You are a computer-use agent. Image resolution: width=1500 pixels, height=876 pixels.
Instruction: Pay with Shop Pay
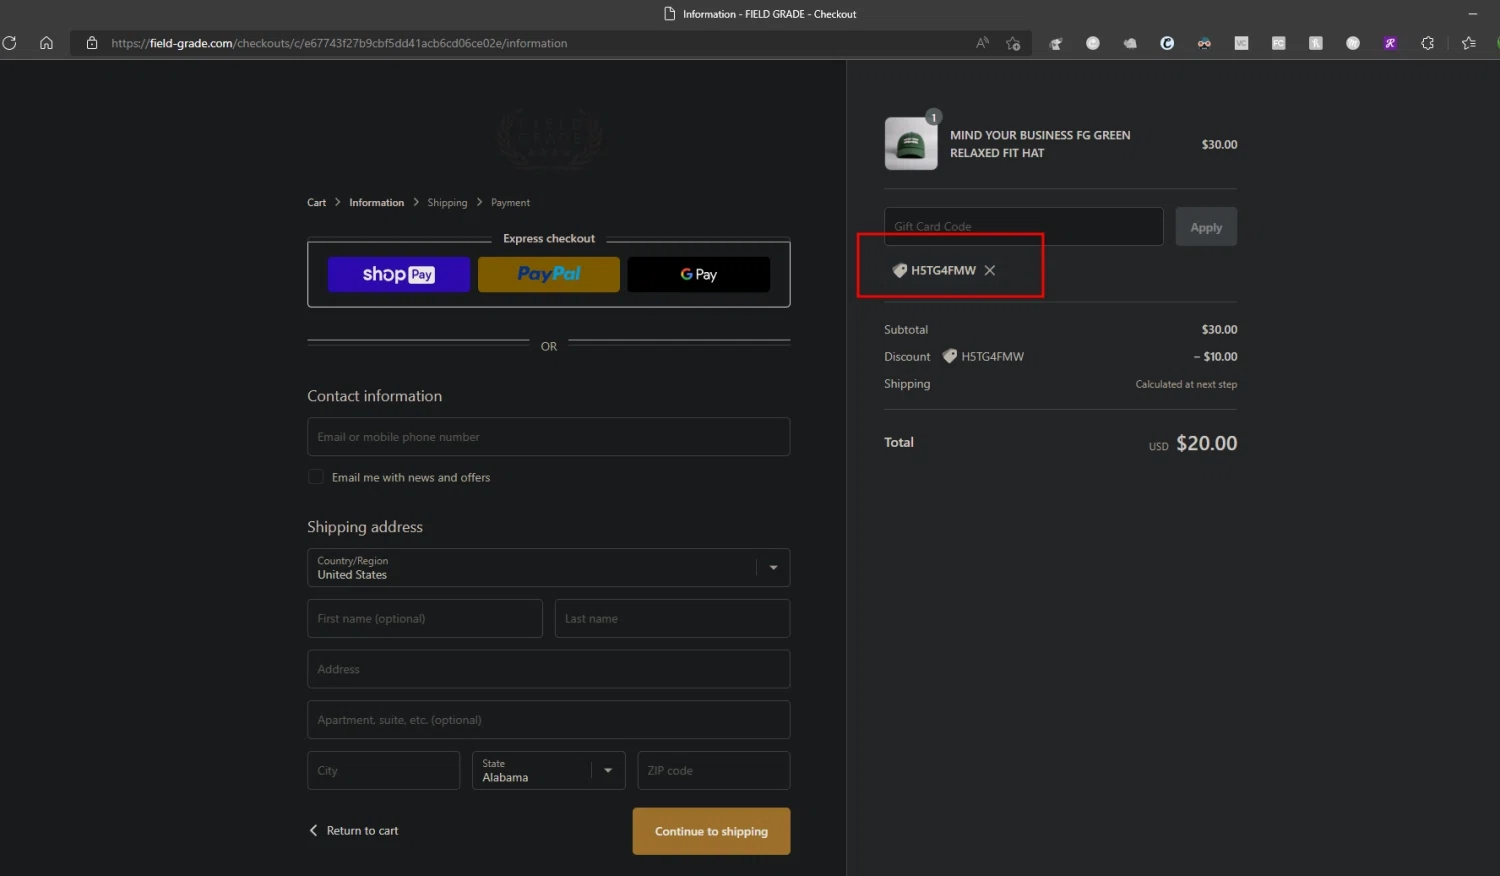coord(399,274)
